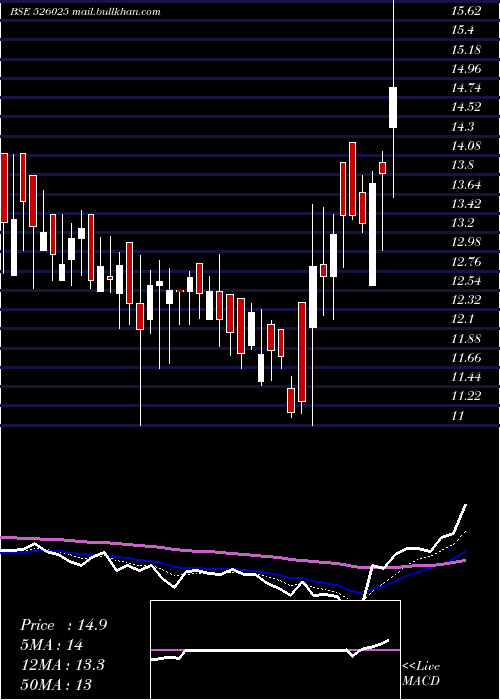Click the "Price : 14.9" legend entry

(x=63, y=625)
